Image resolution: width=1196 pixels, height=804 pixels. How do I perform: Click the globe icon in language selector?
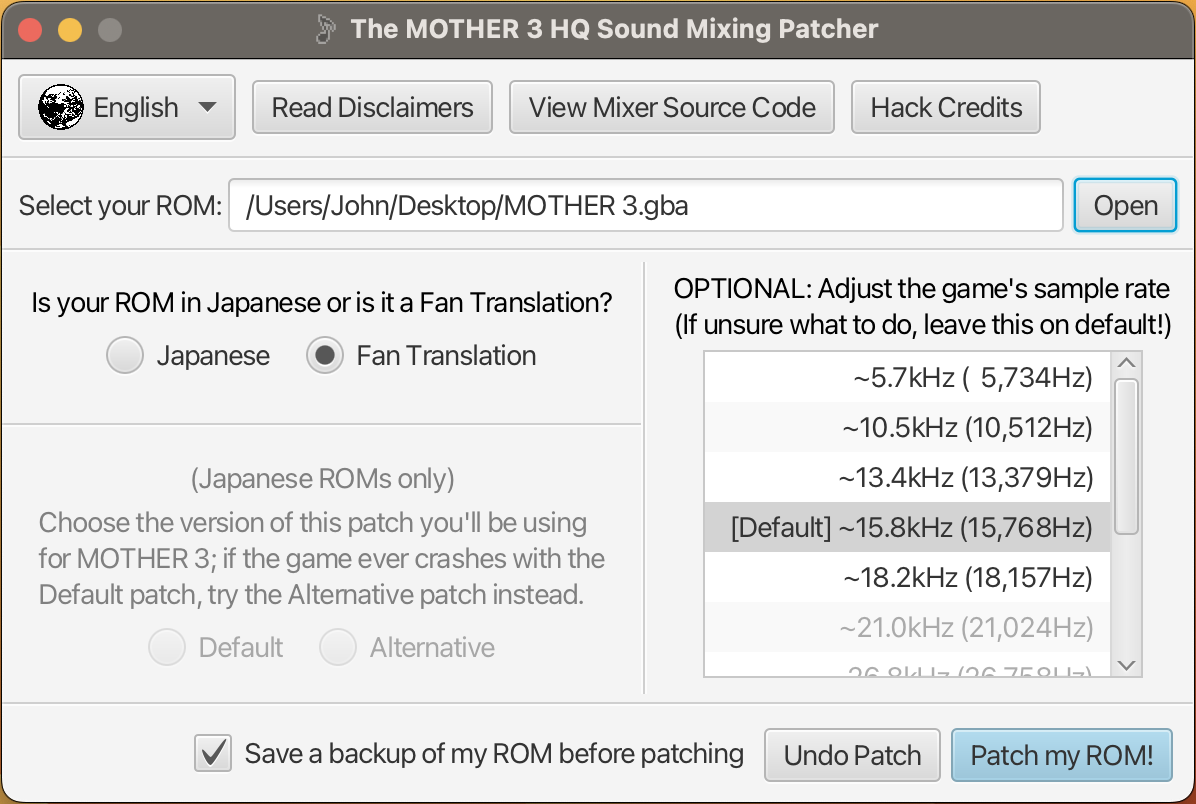[61, 108]
